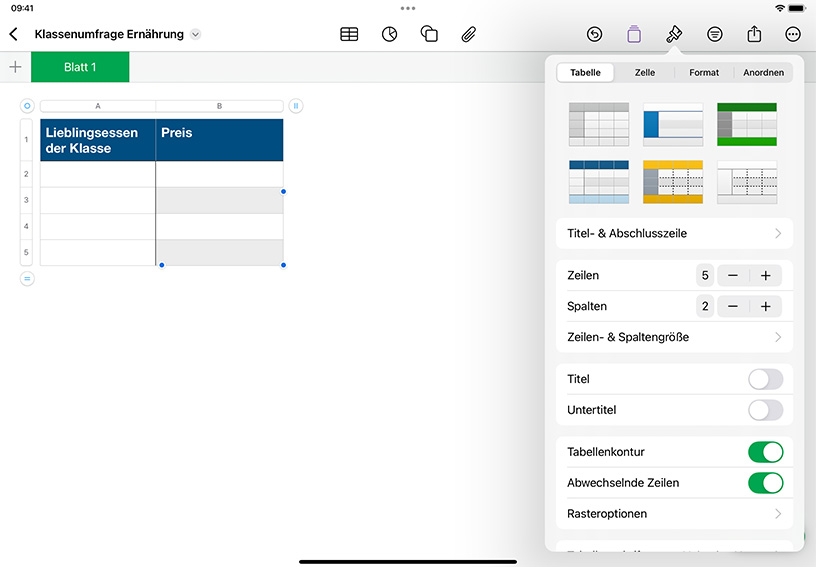Viewport: 816px width, 567px height.
Task: Disable the Tabellenkontur toggle
Action: (x=765, y=452)
